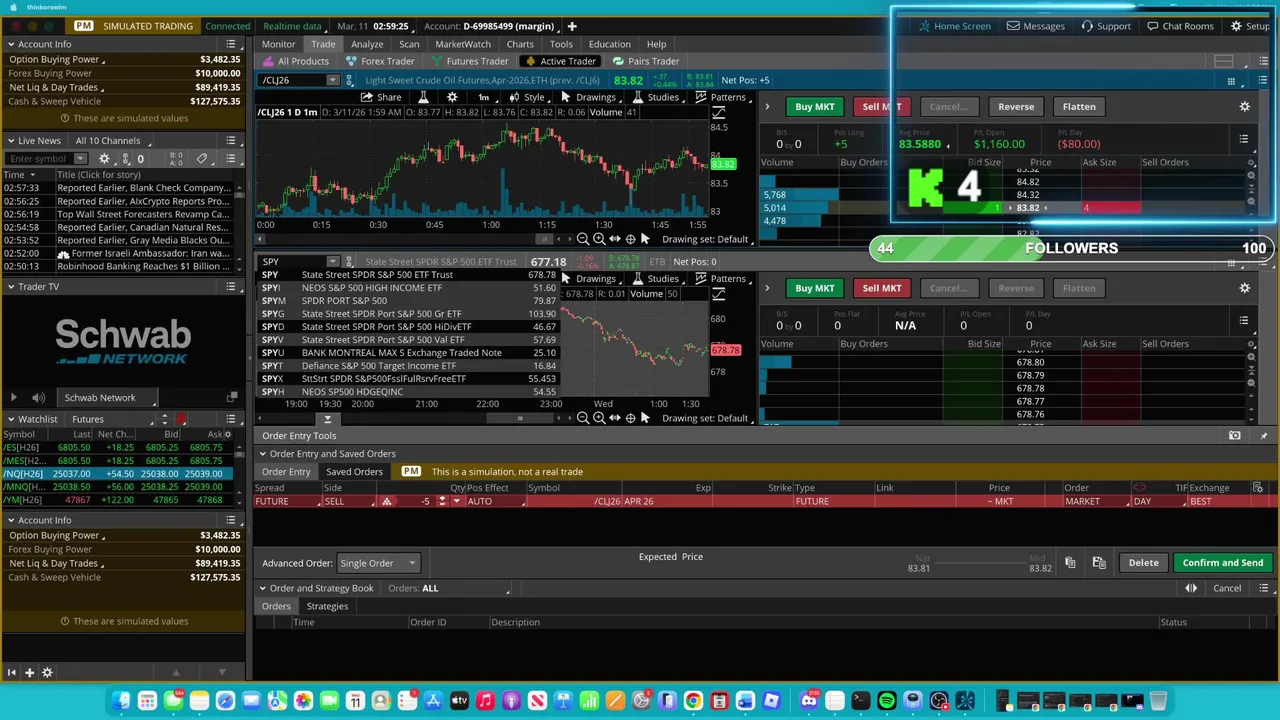Pin the Order Entry Tools panel

(1263, 435)
